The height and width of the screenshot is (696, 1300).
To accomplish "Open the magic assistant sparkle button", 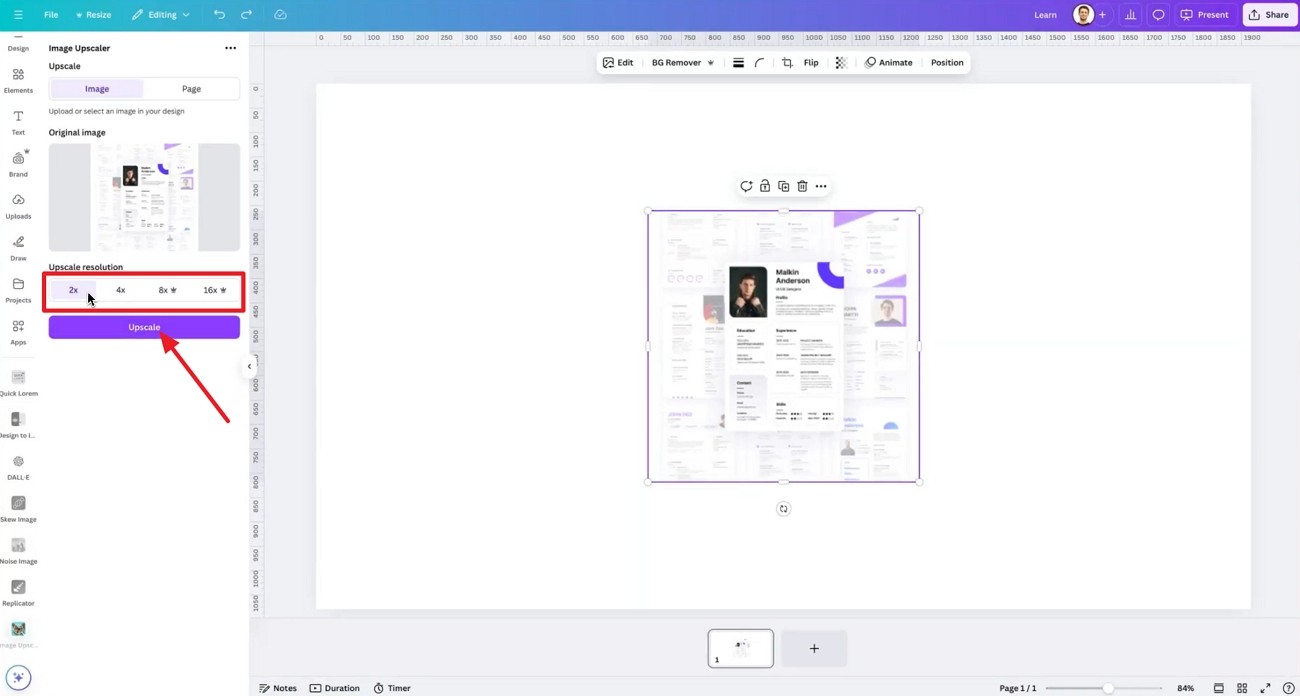I will (18, 677).
